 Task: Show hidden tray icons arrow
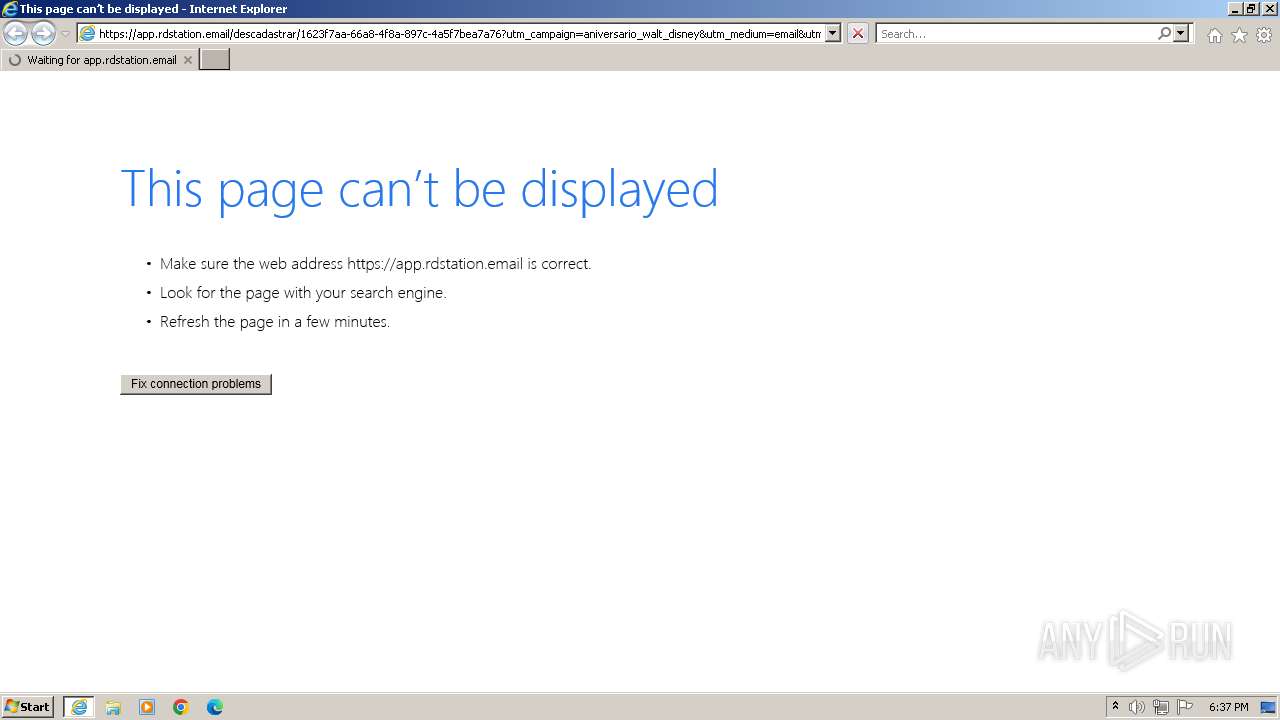[1115, 707]
